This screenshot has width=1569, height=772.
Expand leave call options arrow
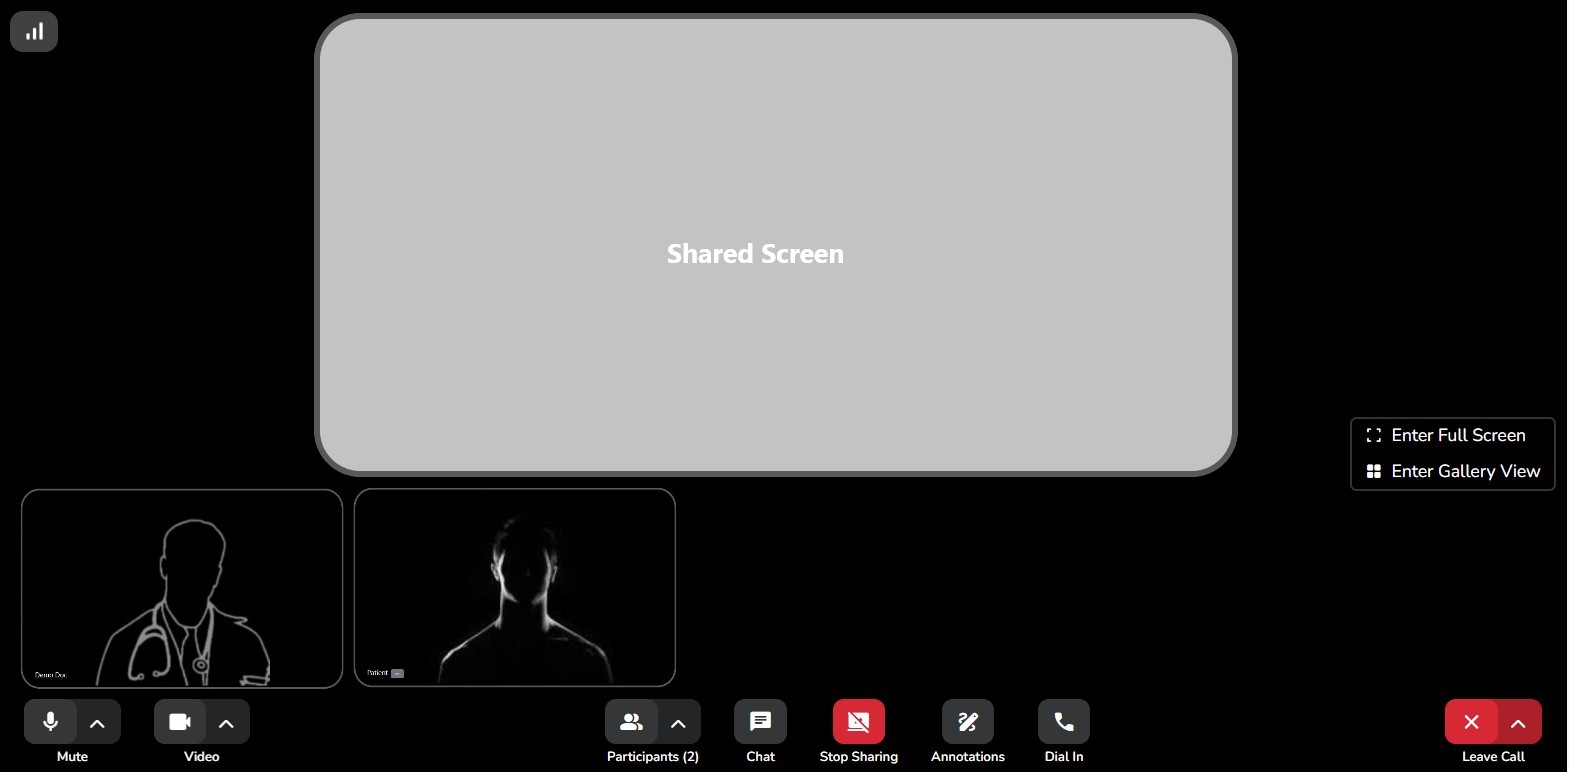pyautogui.click(x=1518, y=723)
